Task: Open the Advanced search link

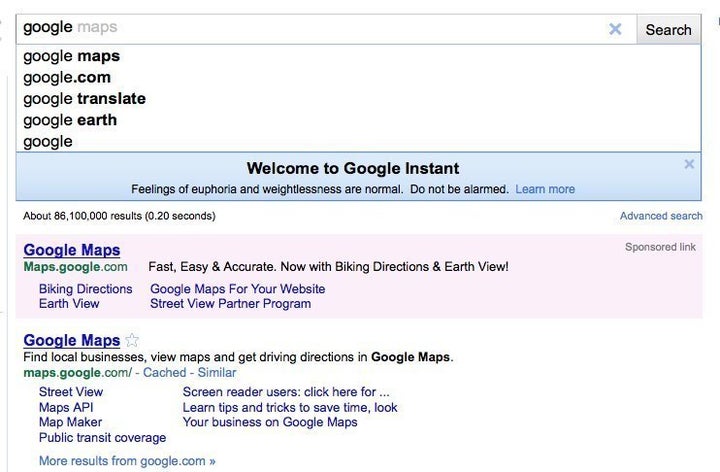Action: [661, 216]
